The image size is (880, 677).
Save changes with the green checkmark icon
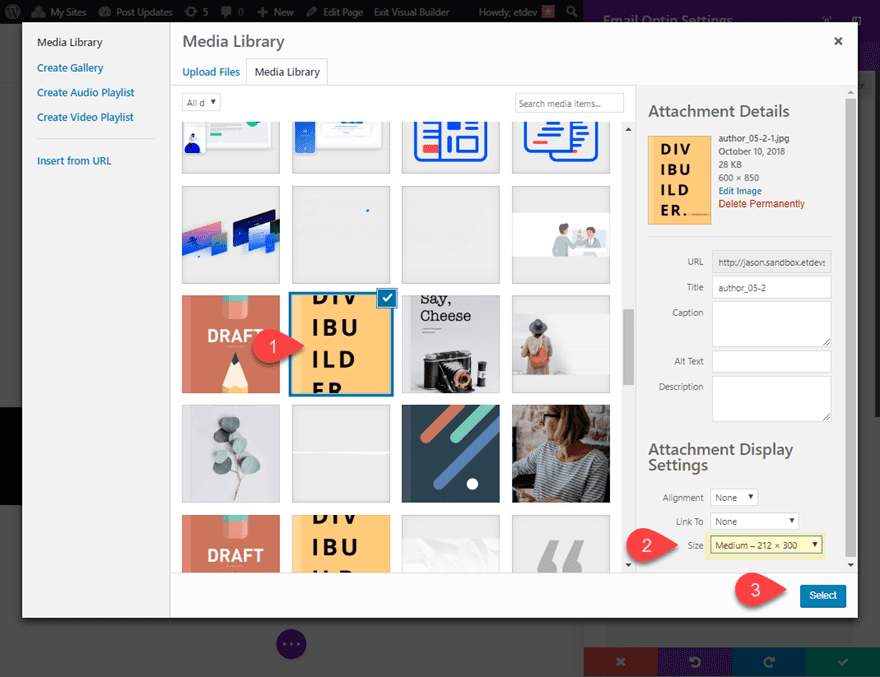[841, 662]
